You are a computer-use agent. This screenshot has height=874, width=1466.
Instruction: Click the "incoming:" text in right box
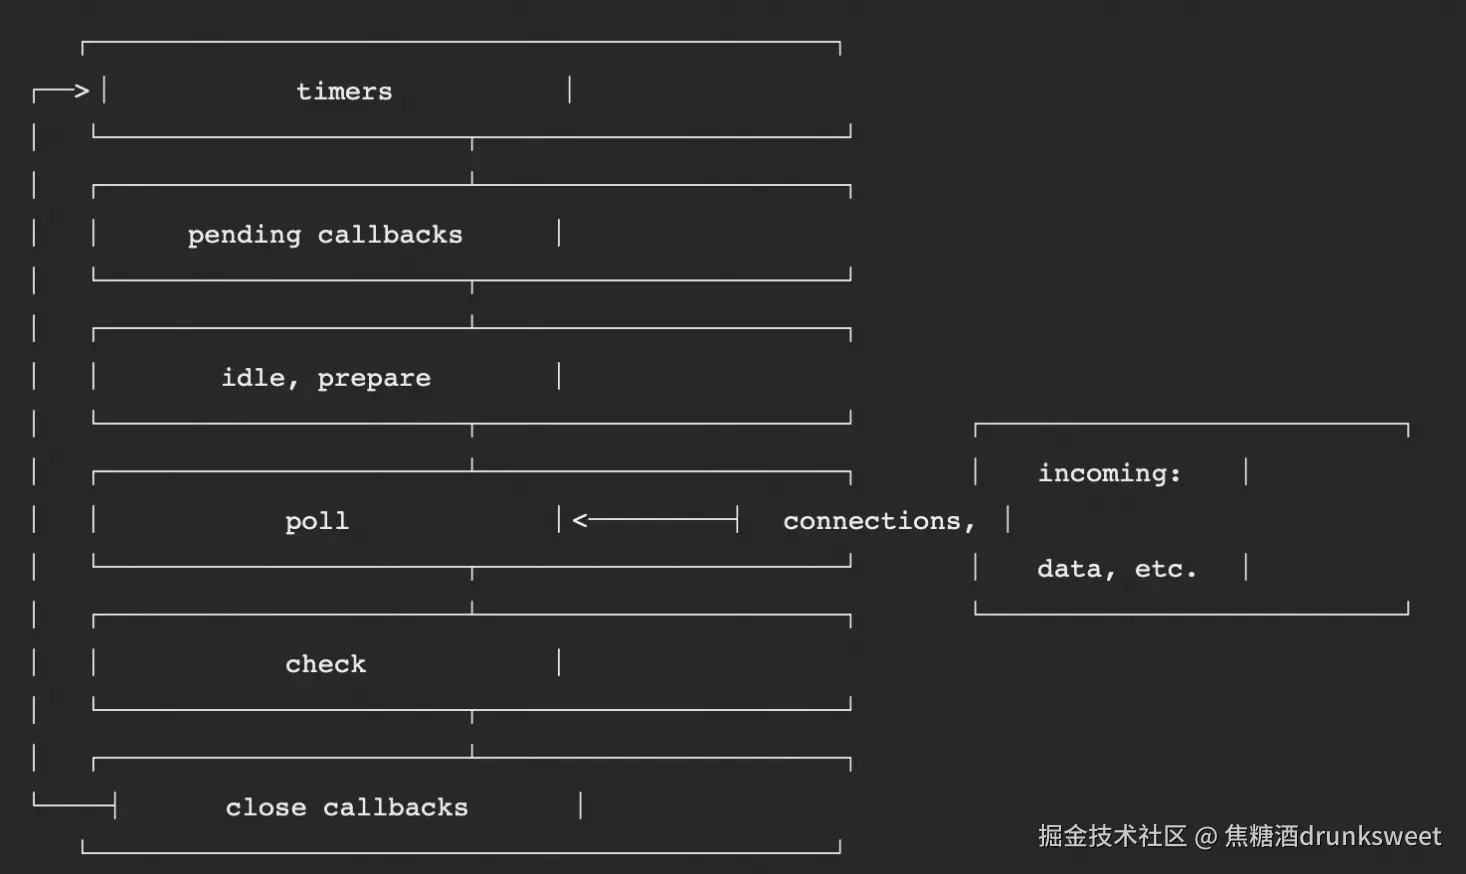point(1109,473)
